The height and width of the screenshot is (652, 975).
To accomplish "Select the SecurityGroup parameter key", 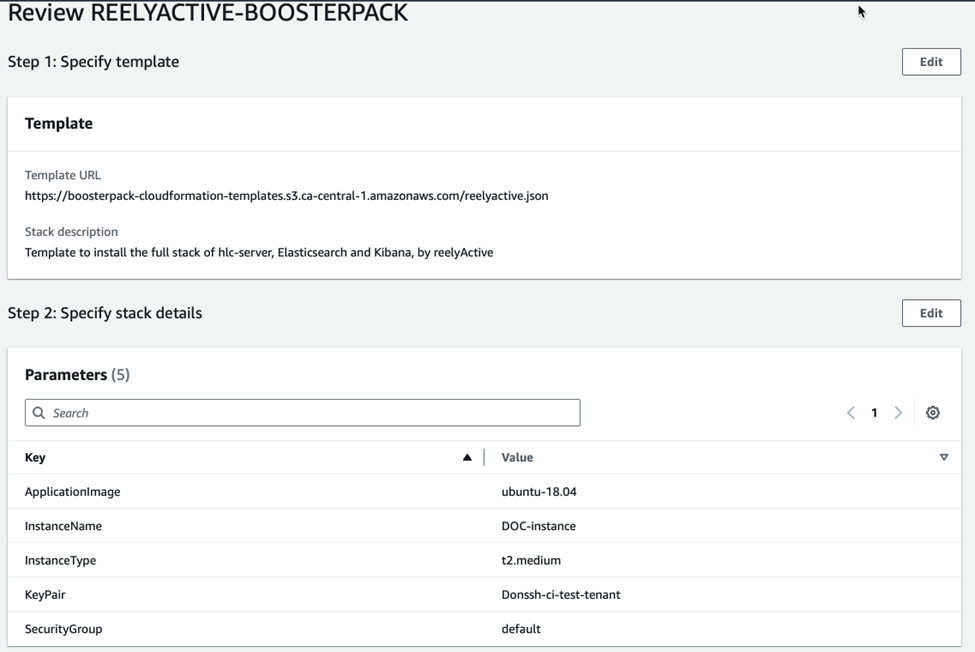I will [64, 629].
